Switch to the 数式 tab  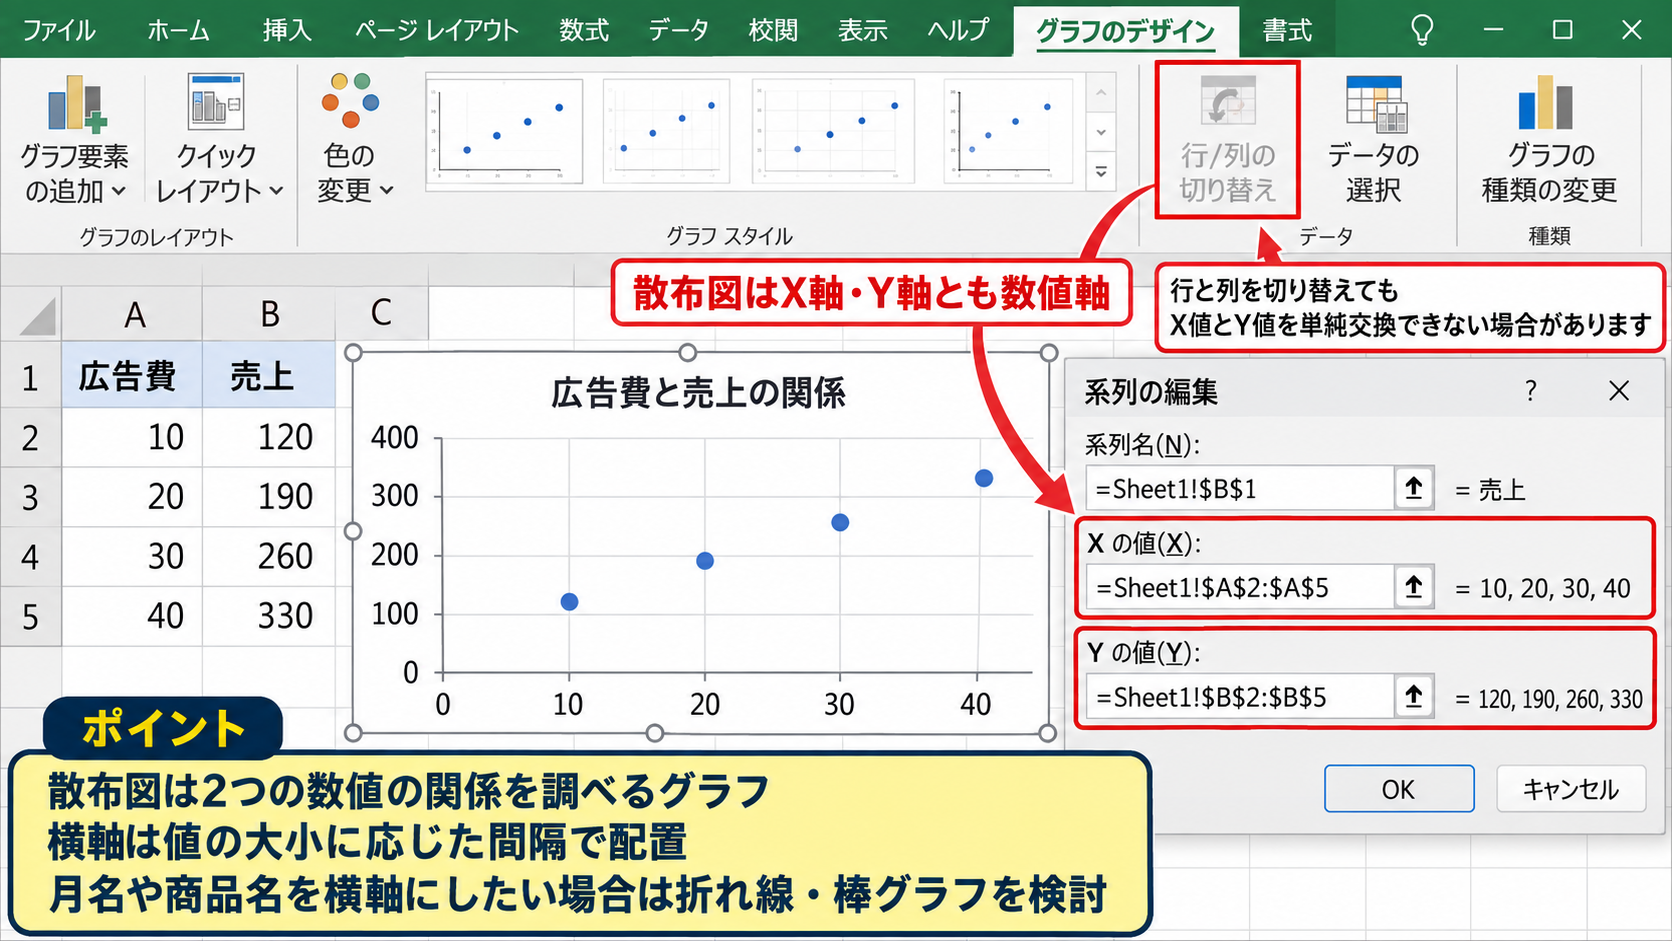point(584,30)
